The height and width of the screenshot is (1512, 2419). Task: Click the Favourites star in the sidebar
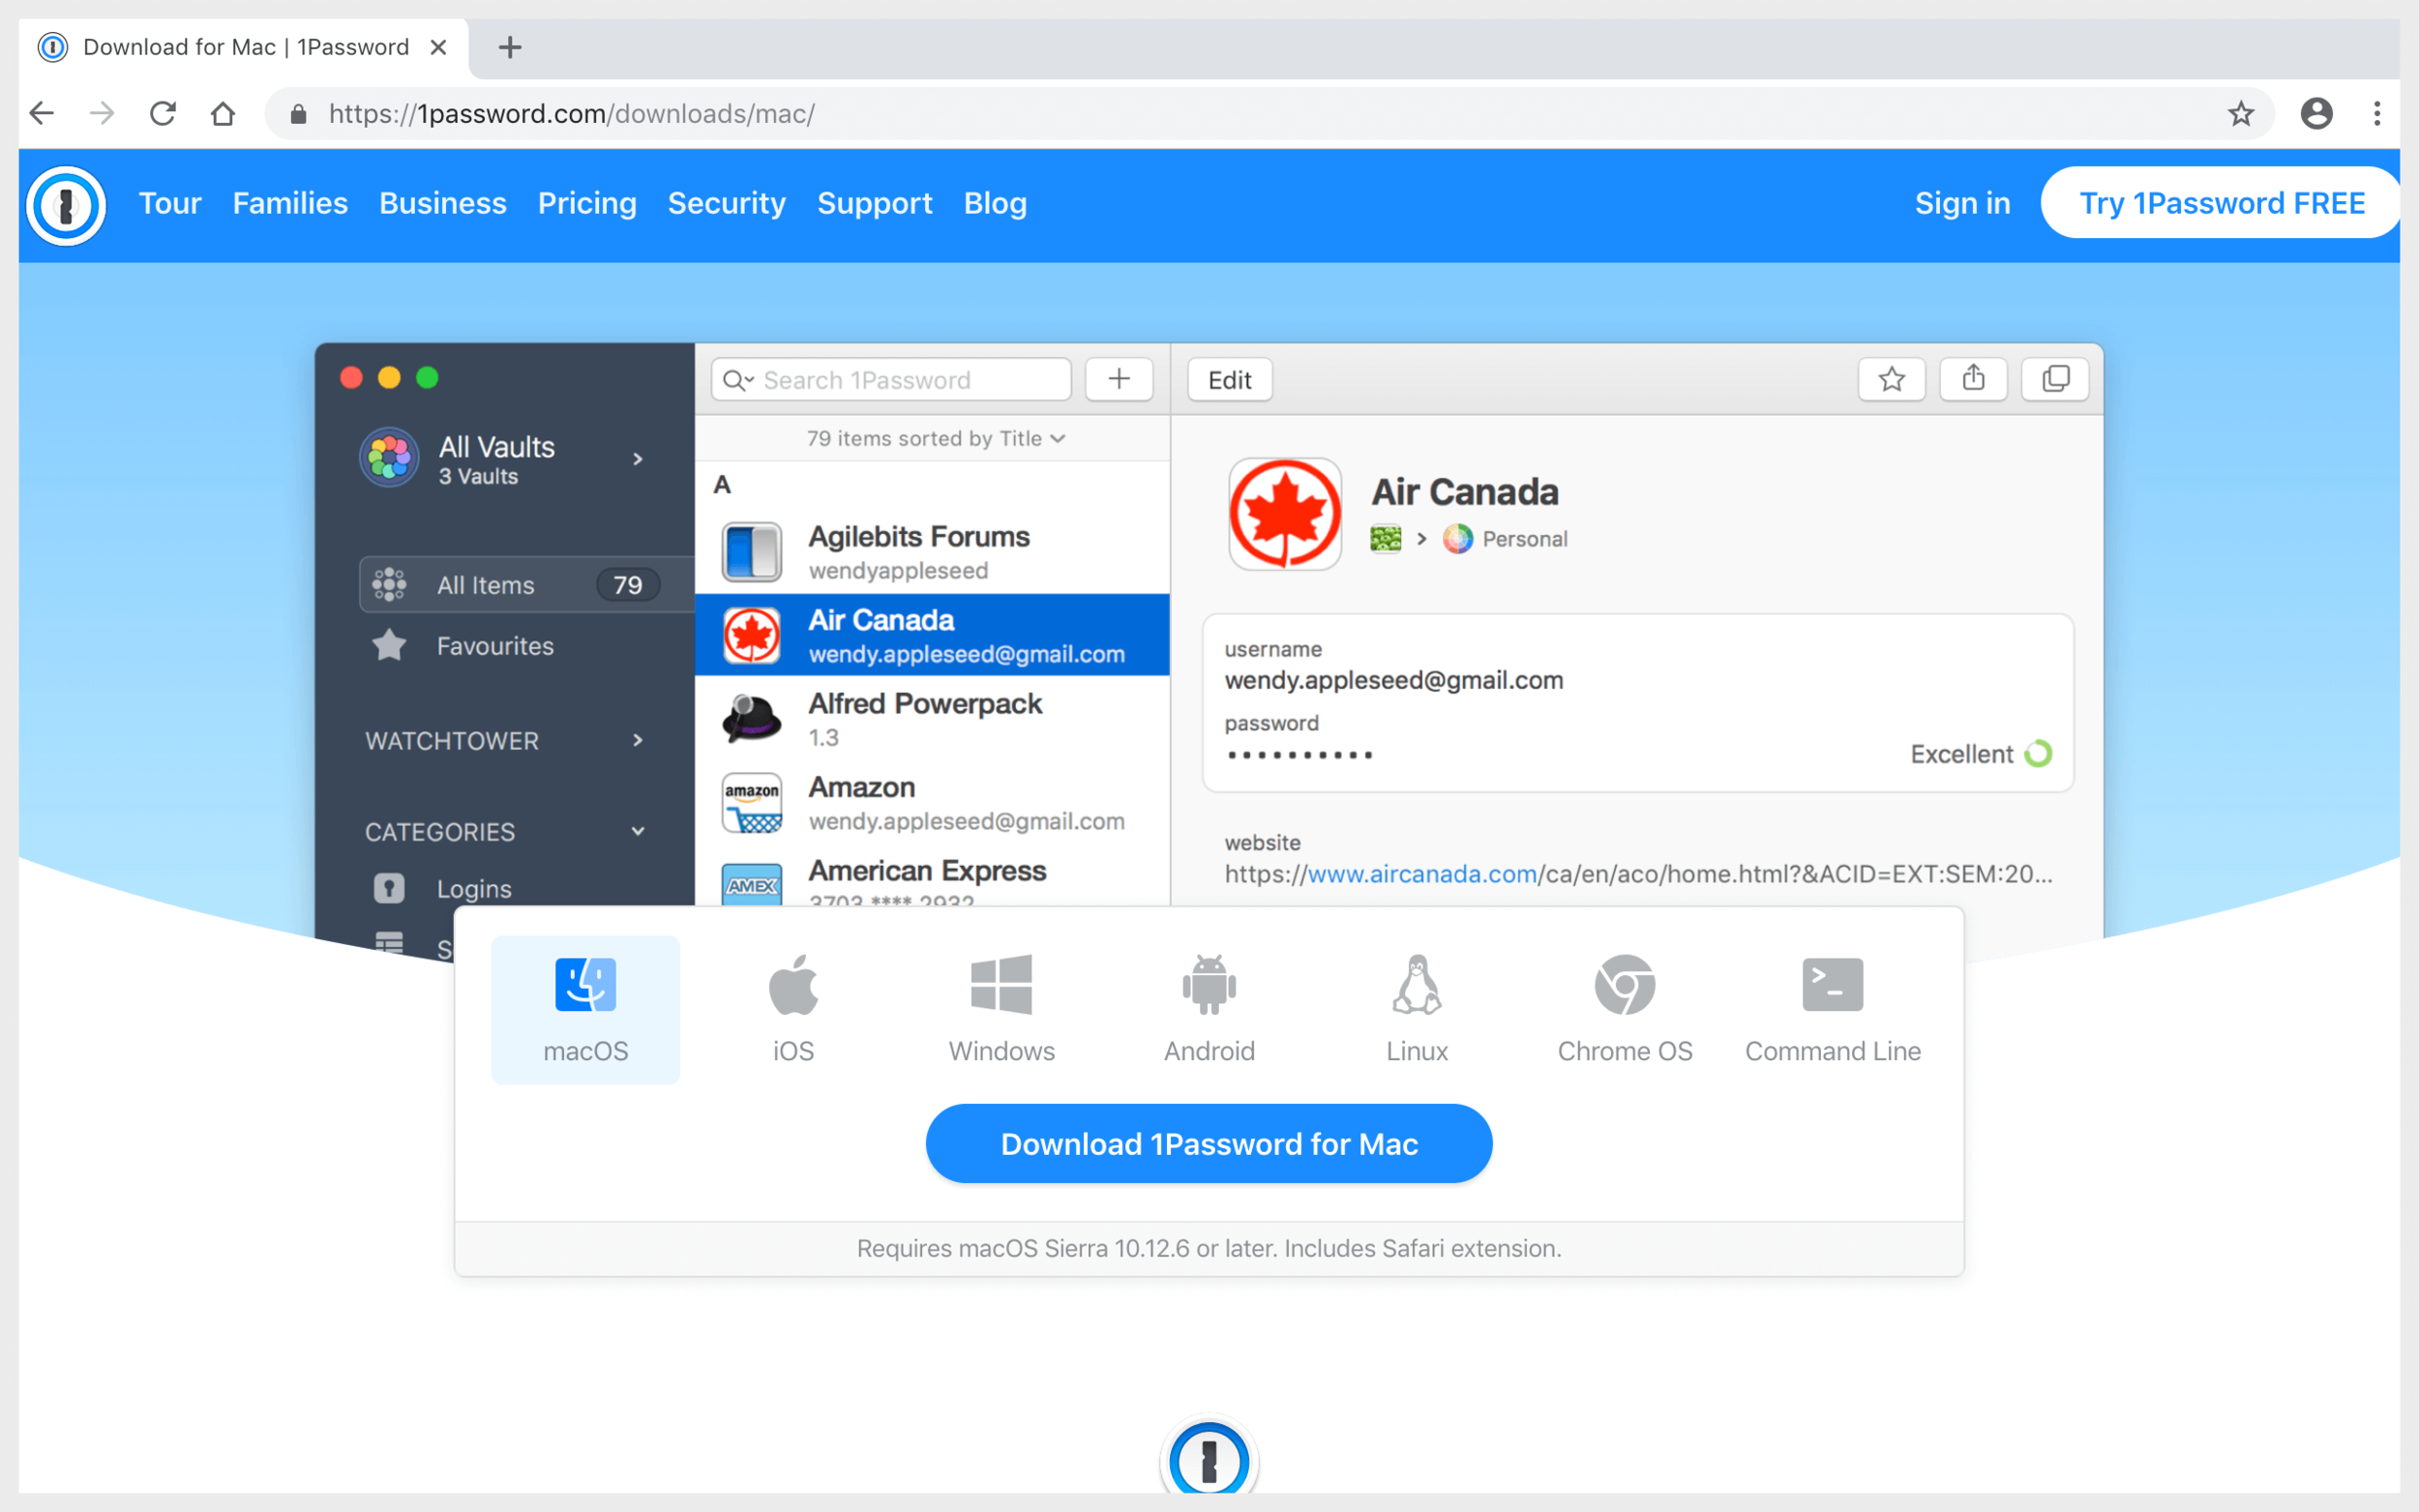tap(389, 646)
